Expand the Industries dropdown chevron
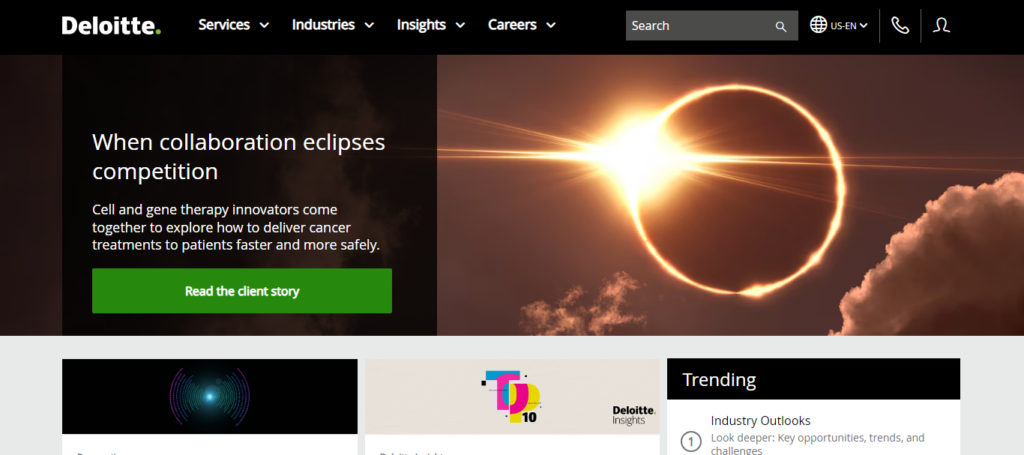 point(369,26)
